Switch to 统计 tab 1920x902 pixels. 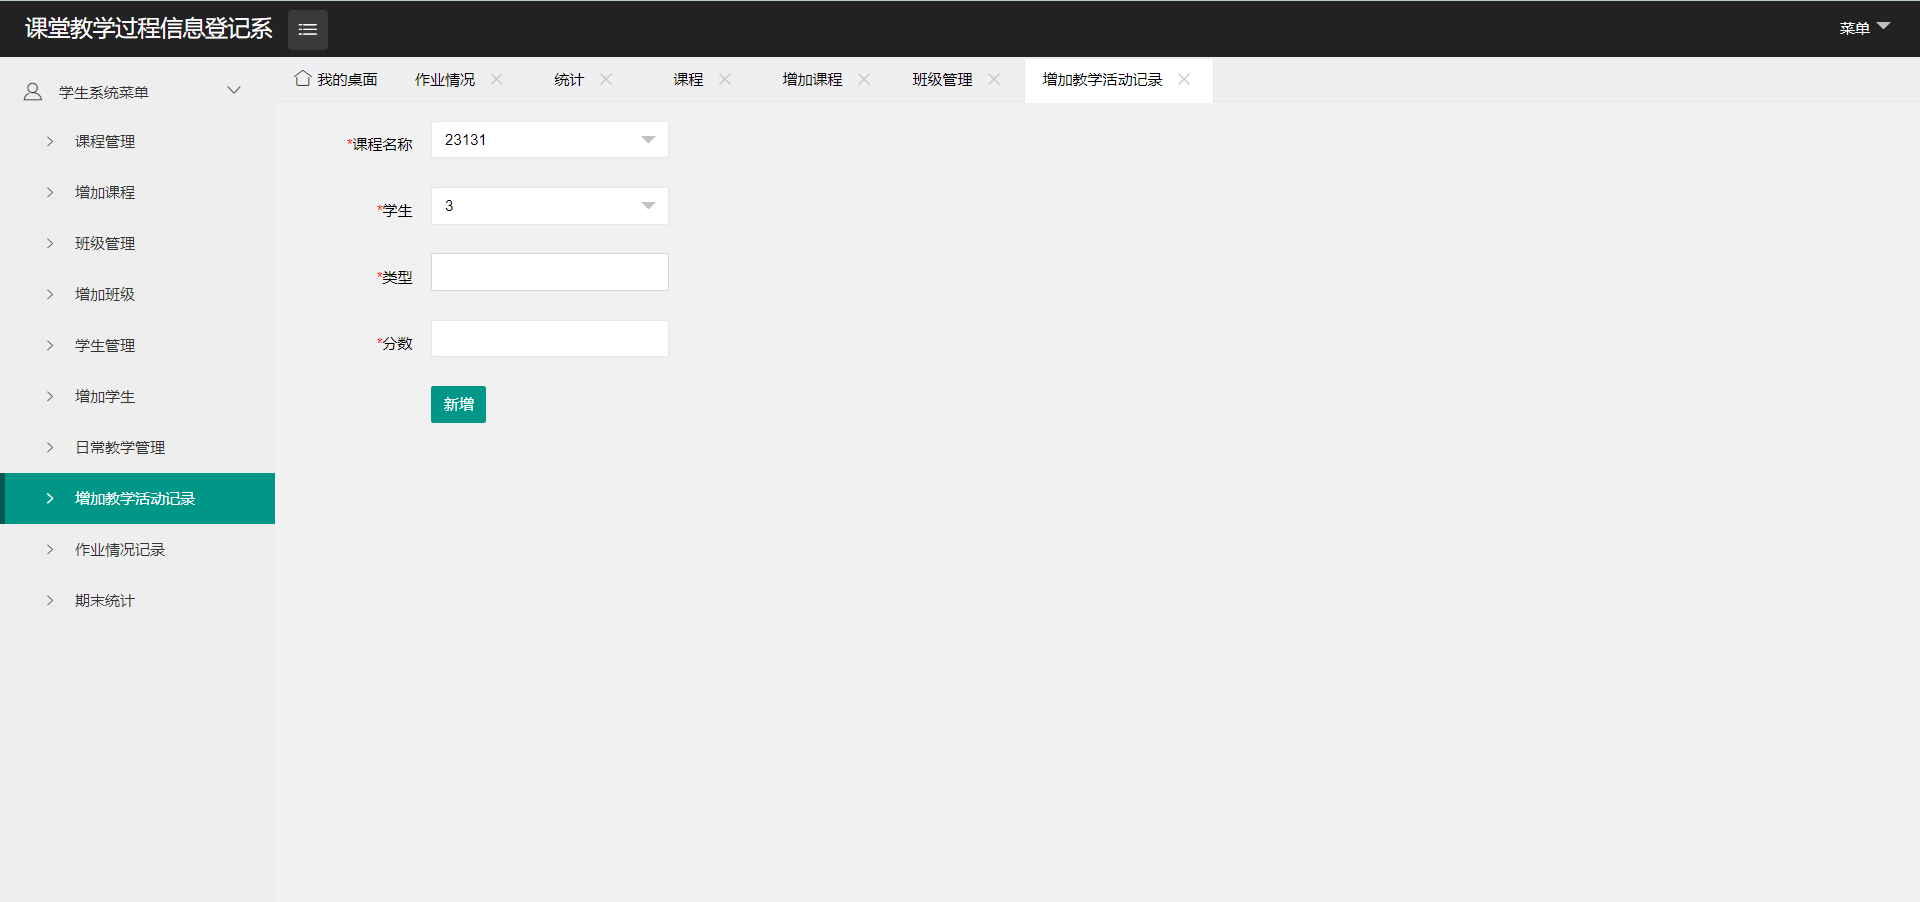click(x=569, y=80)
